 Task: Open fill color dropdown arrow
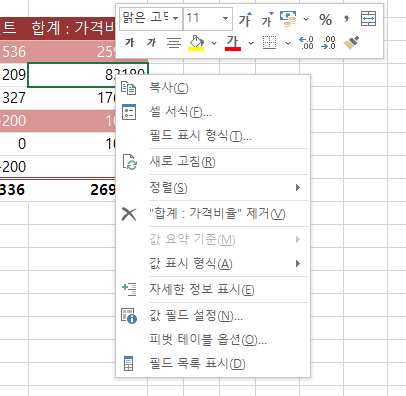tap(214, 43)
